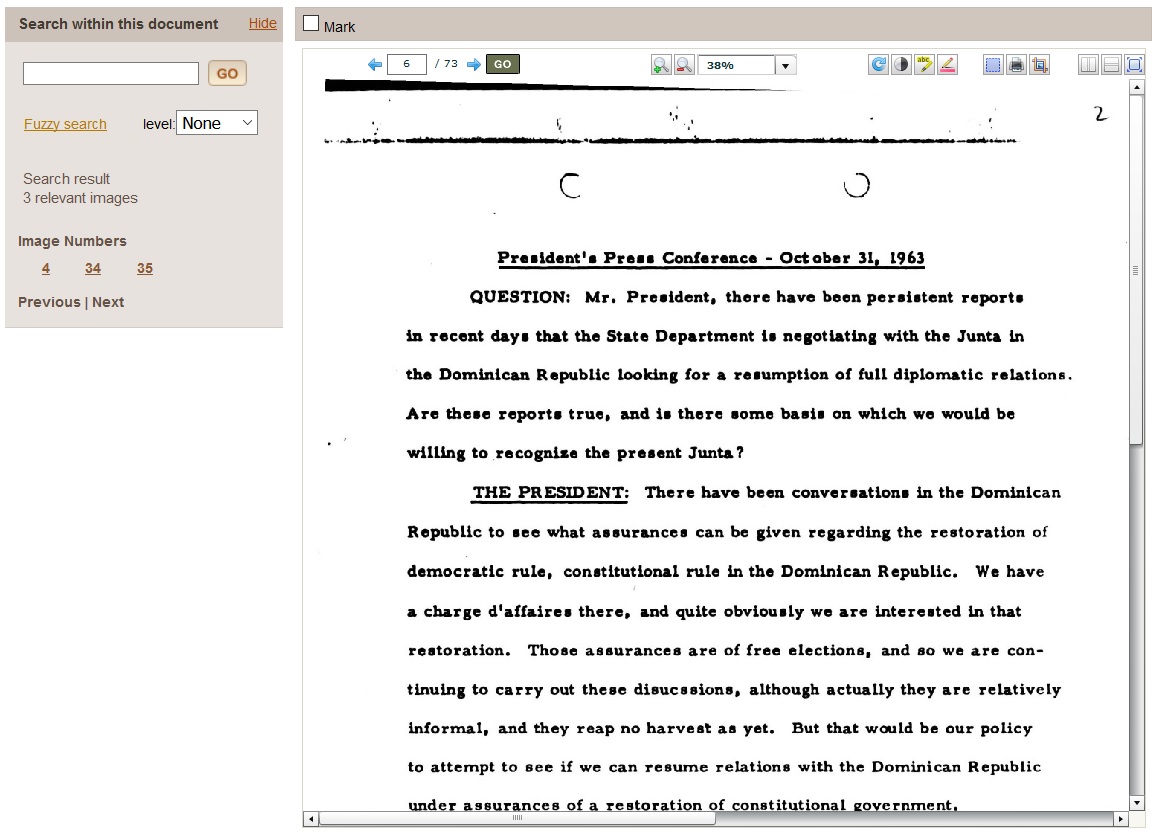Click the print document icon
The width and height of the screenshot is (1171, 839).
pyautogui.click(x=1016, y=64)
